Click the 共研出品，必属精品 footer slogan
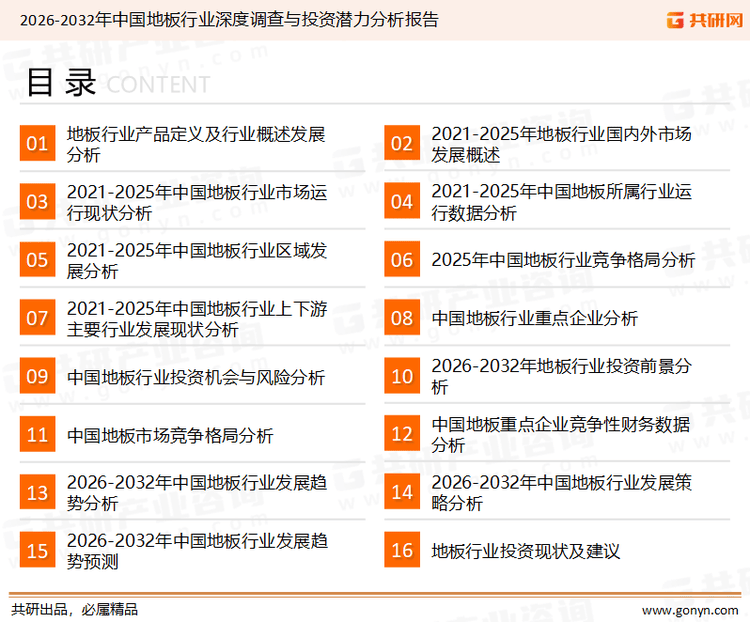The image size is (750, 622). click(74, 608)
